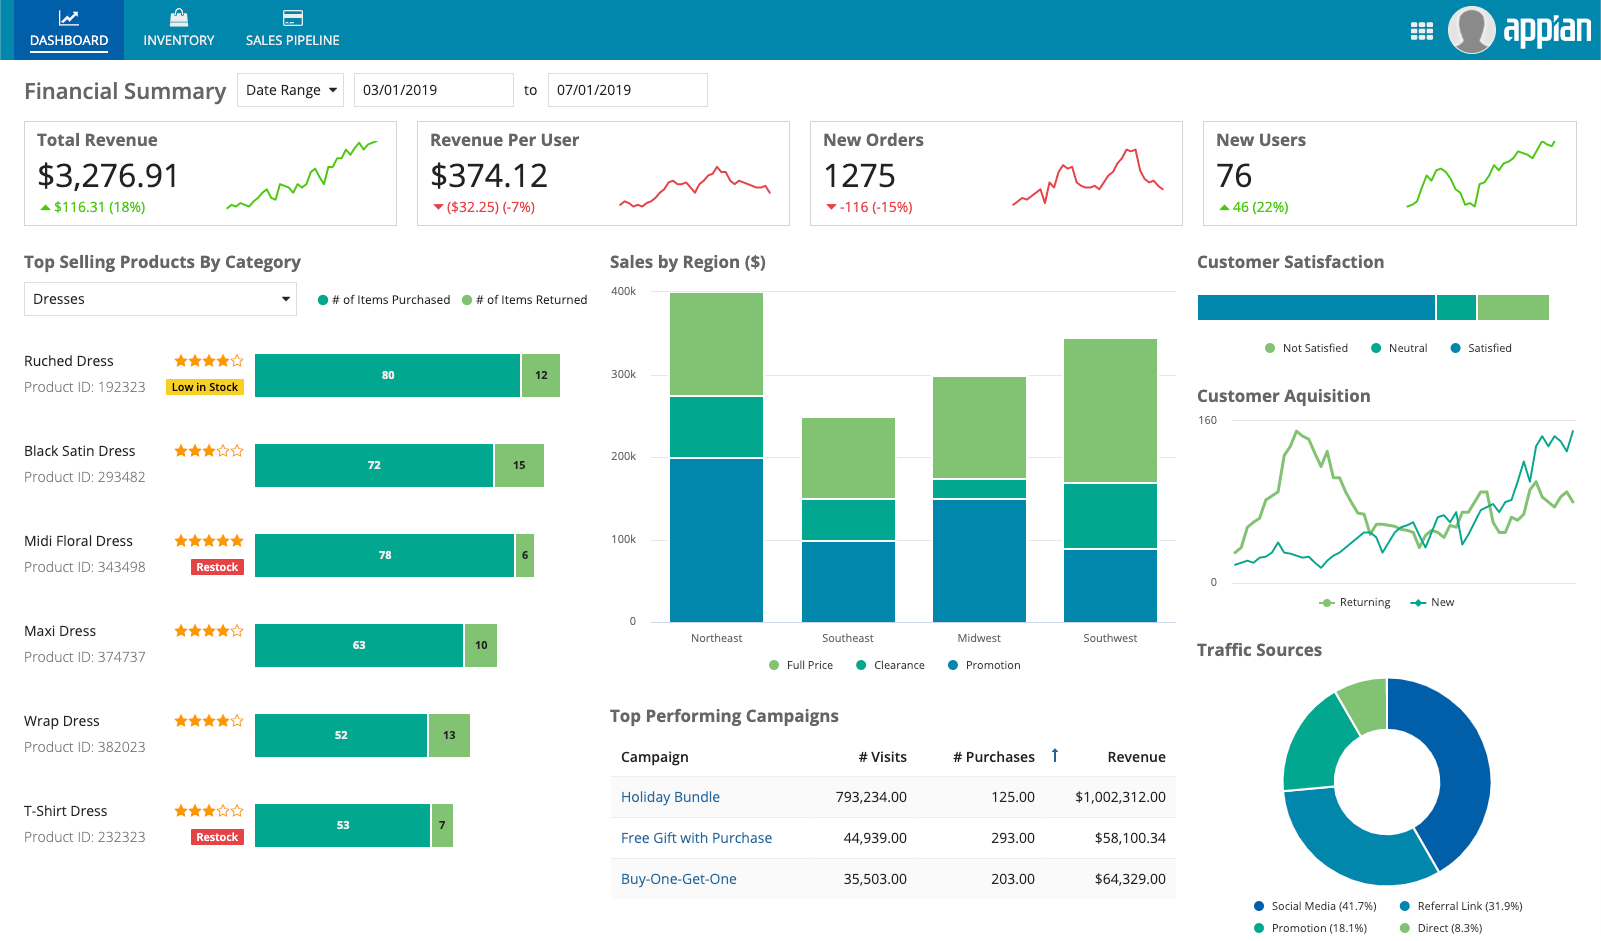Click Southwest bar in Sales by Region
The height and width of the screenshot is (941, 1601).
1110,480
